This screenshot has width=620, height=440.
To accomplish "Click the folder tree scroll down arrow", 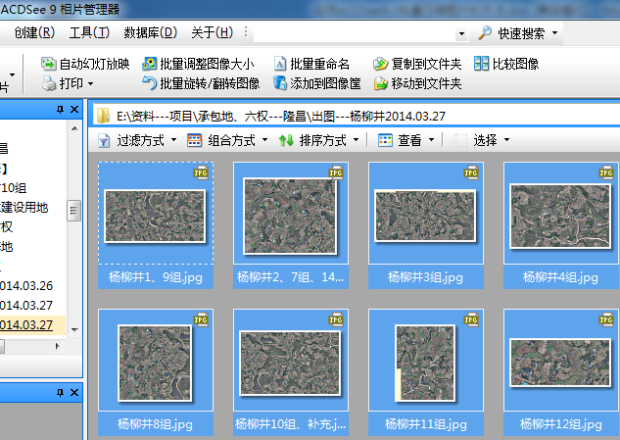I will coord(74,329).
